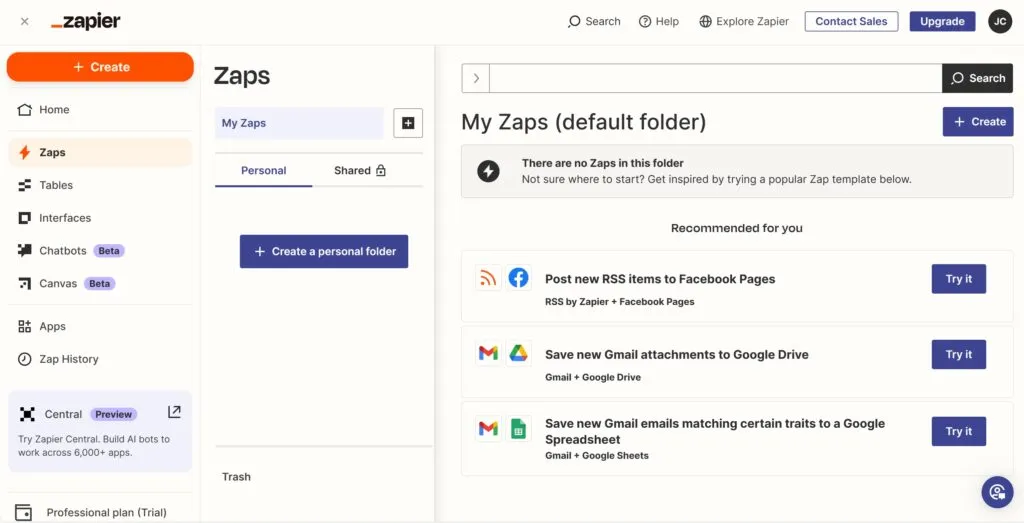Try the Gmail emails to Google Spreadsheet template

(x=959, y=431)
